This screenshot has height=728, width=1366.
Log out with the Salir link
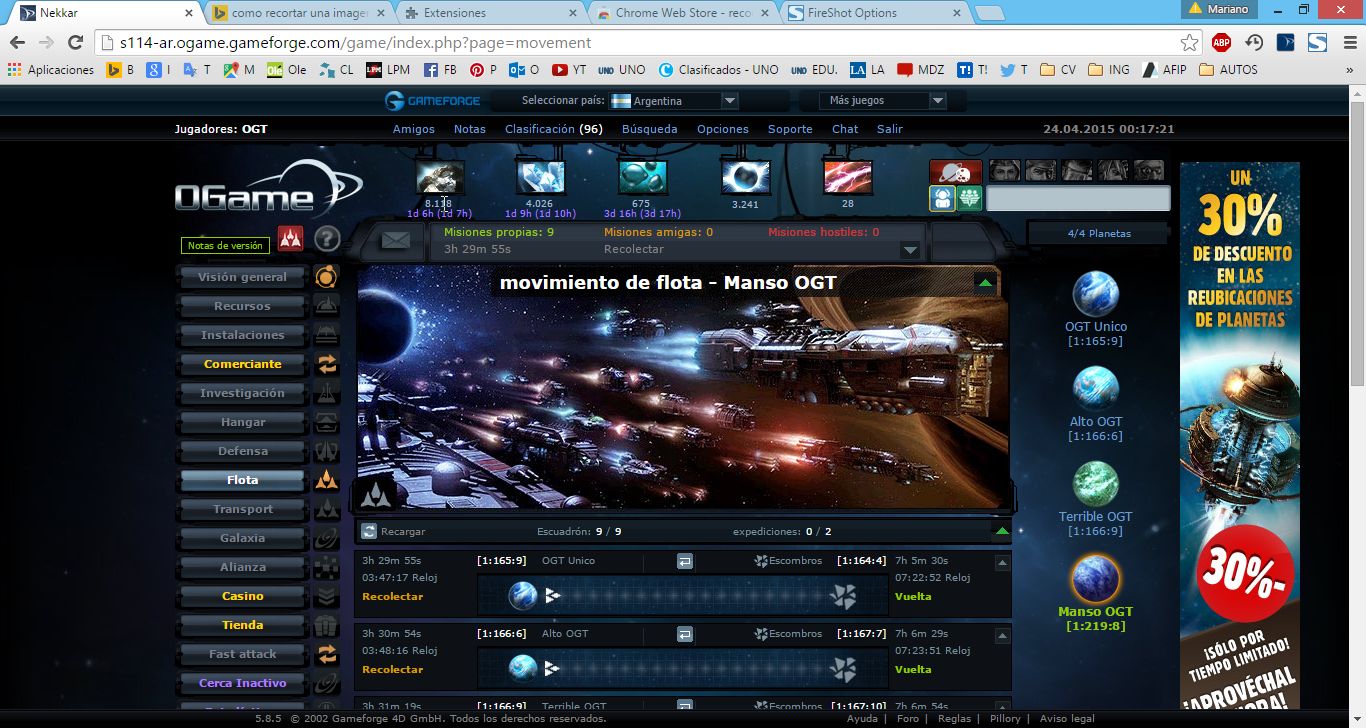[890, 129]
